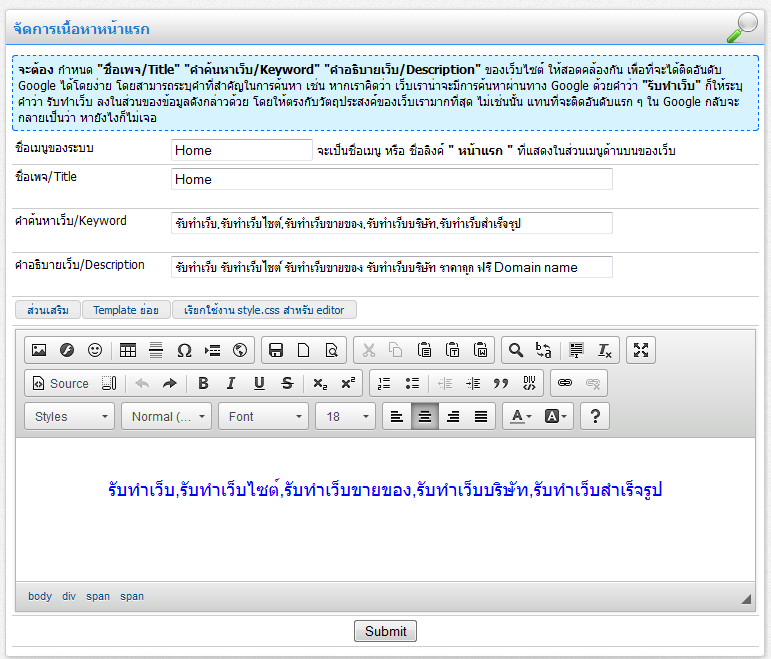771x659 pixels.
Task: Open the text color picker
Action: tap(521, 417)
